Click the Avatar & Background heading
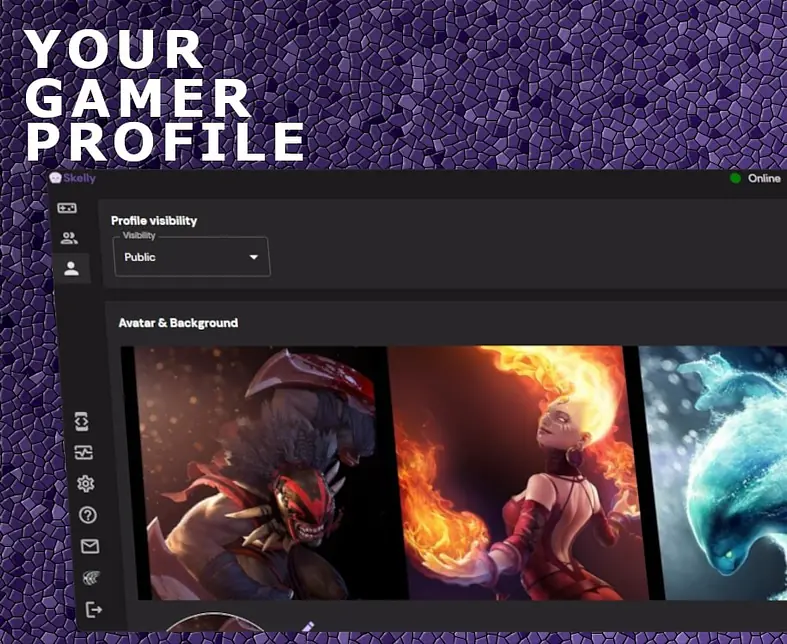The image size is (787, 644). (178, 323)
